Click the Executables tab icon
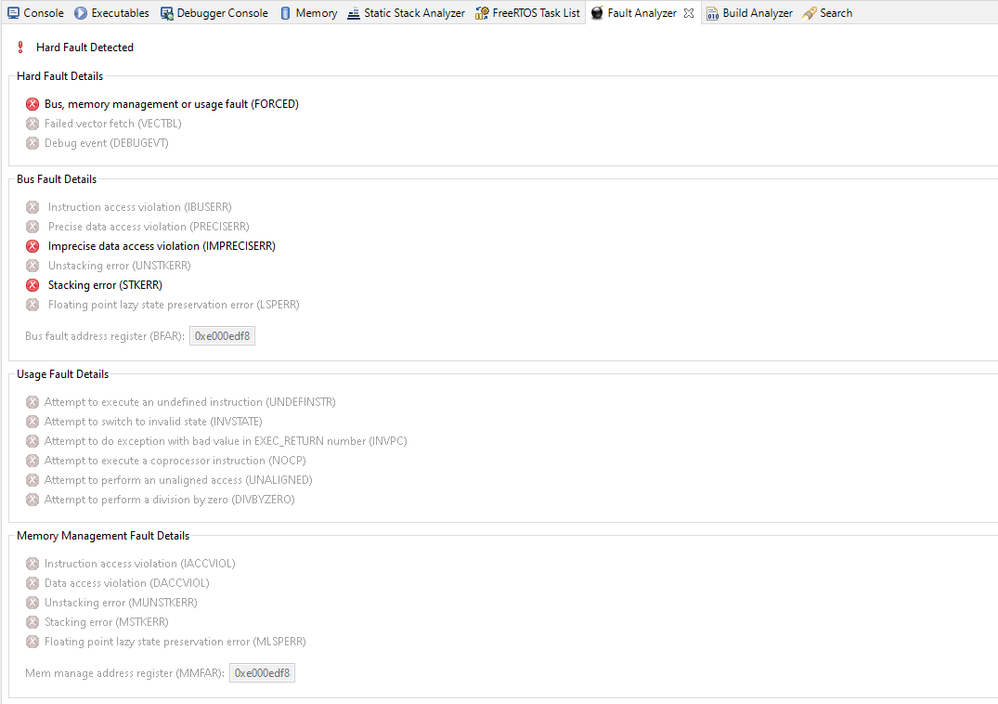The image size is (998, 704). [x=80, y=13]
